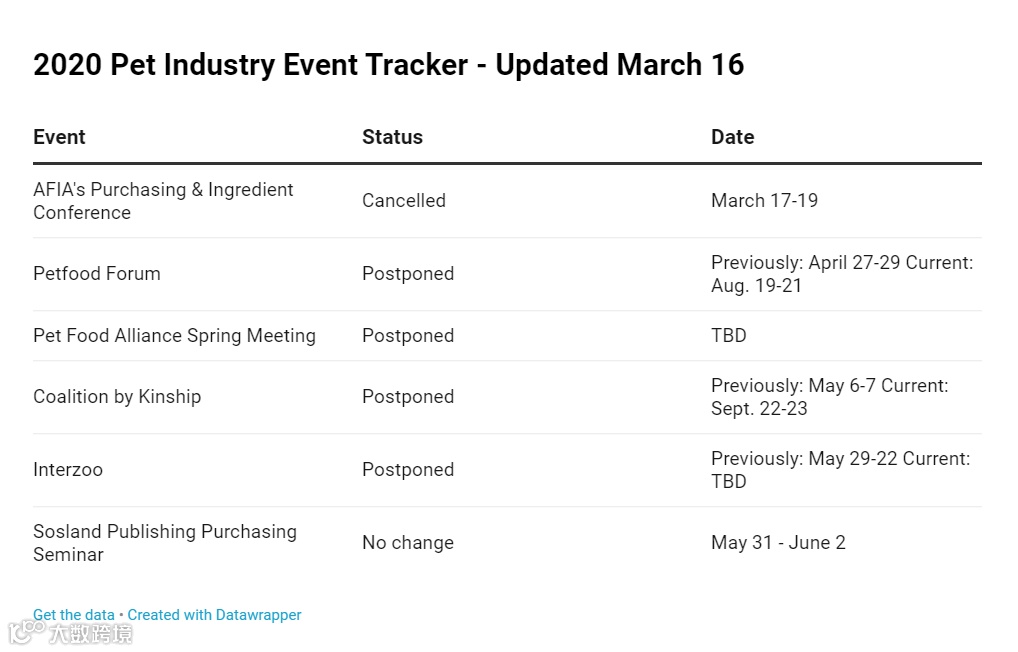Select the Interzoo event name

(x=68, y=470)
